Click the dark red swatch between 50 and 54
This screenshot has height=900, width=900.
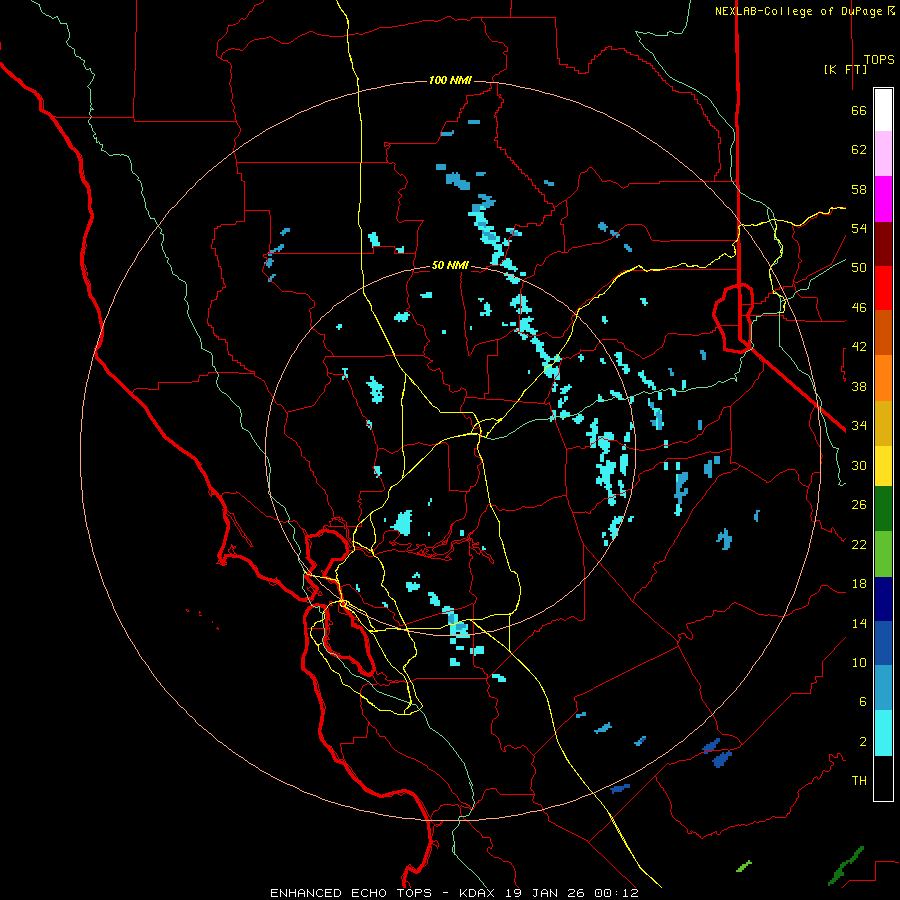(x=883, y=244)
